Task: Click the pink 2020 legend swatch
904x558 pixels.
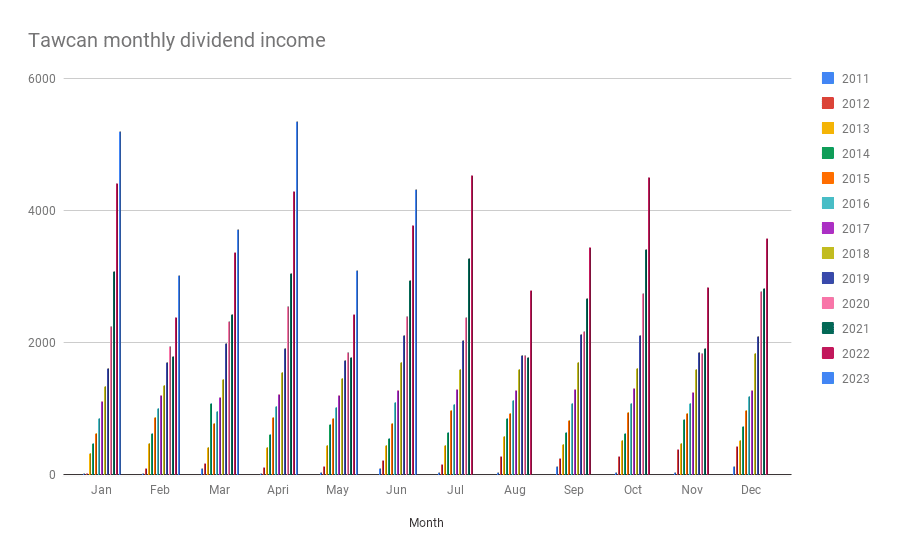Action: pos(827,304)
